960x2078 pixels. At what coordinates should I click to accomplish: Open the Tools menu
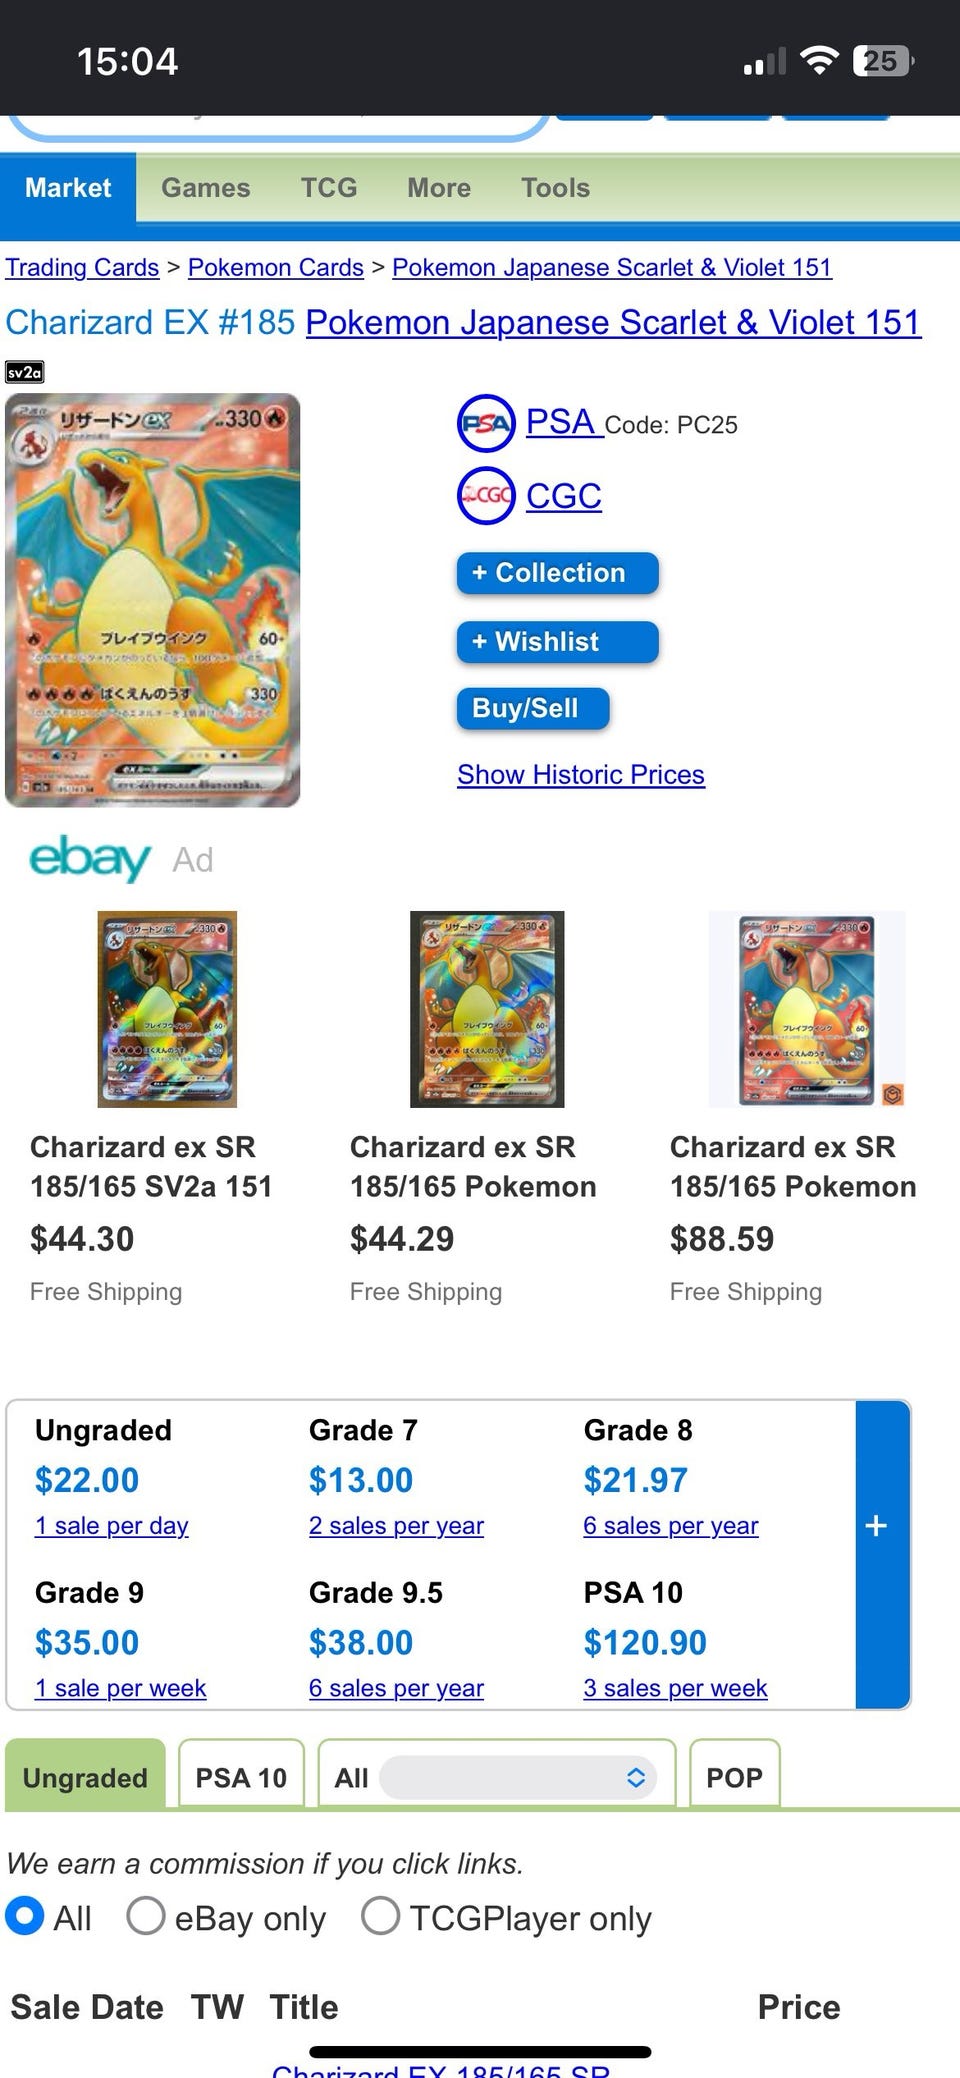click(x=555, y=188)
